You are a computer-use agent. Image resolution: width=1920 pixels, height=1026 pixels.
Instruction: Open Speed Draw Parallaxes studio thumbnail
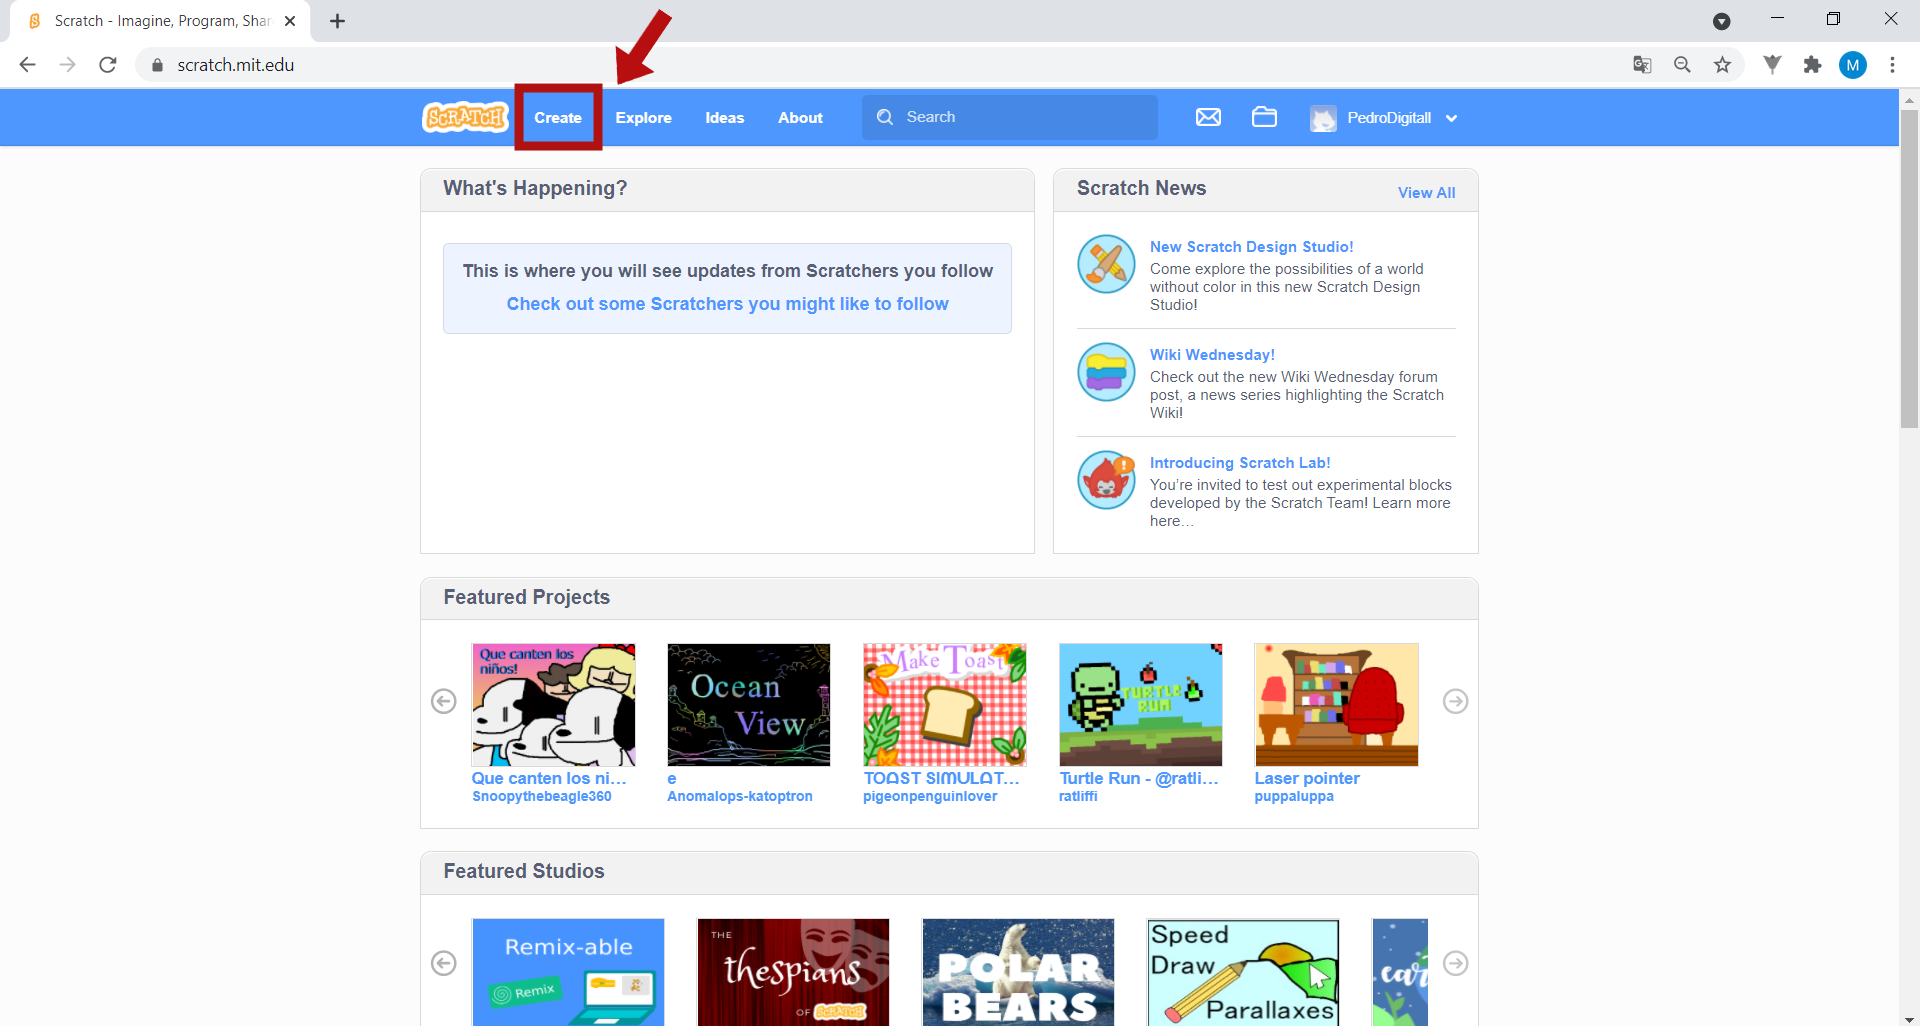click(1243, 972)
